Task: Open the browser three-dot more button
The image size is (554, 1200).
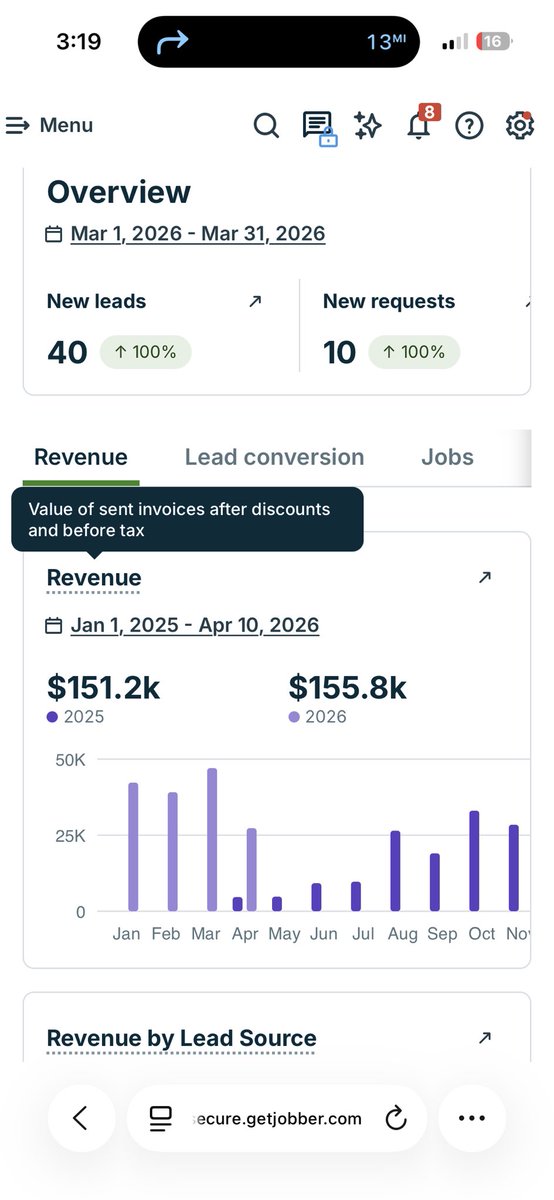Action: coord(471,1118)
